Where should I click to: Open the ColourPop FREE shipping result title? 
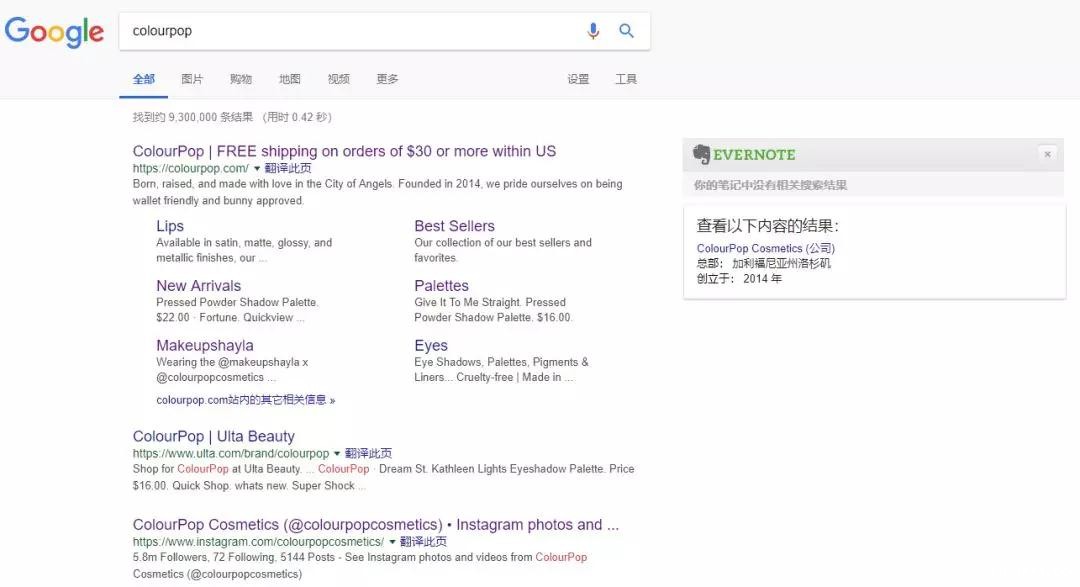pos(344,151)
